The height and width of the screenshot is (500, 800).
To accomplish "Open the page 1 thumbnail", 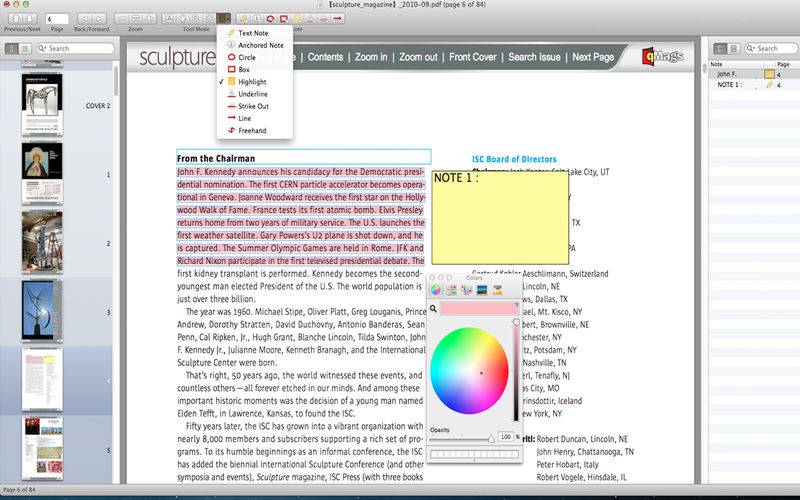I will pyautogui.click(x=42, y=173).
